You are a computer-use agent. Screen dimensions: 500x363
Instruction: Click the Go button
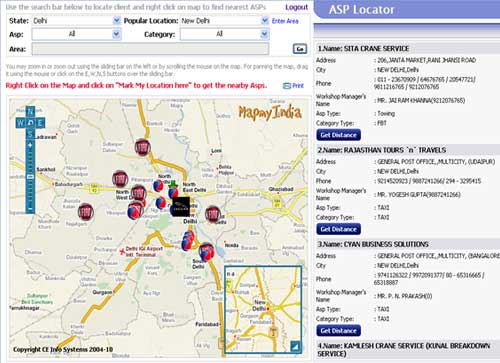pos(300,49)
